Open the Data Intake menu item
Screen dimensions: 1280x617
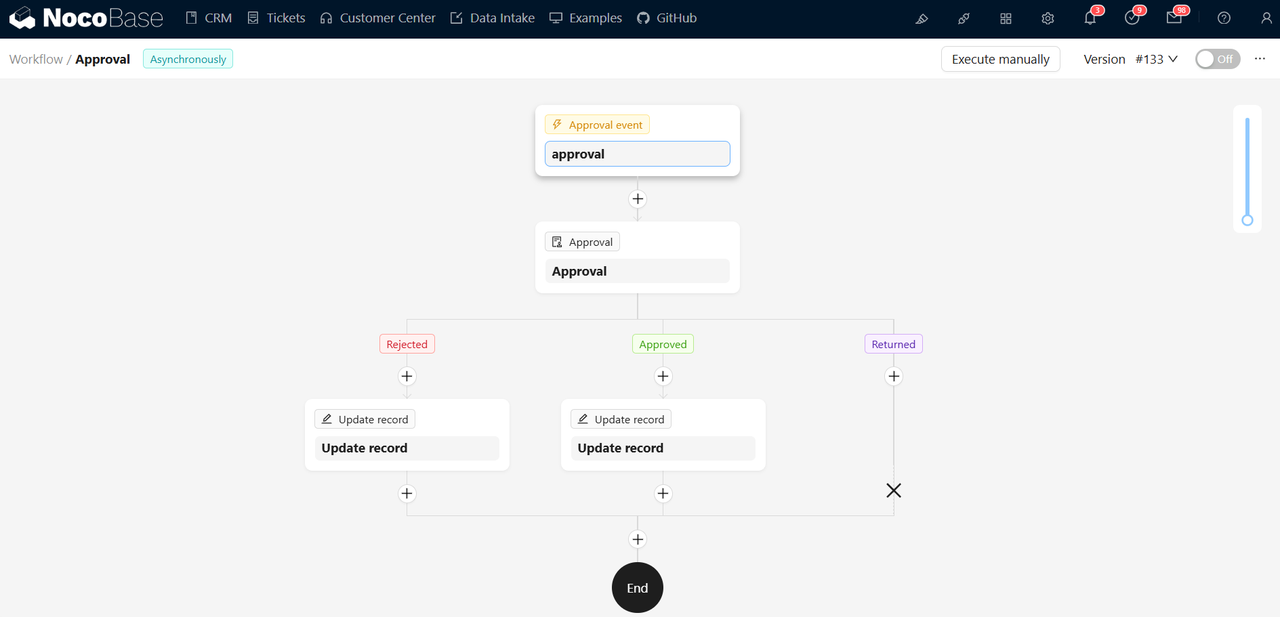point(491,18)
